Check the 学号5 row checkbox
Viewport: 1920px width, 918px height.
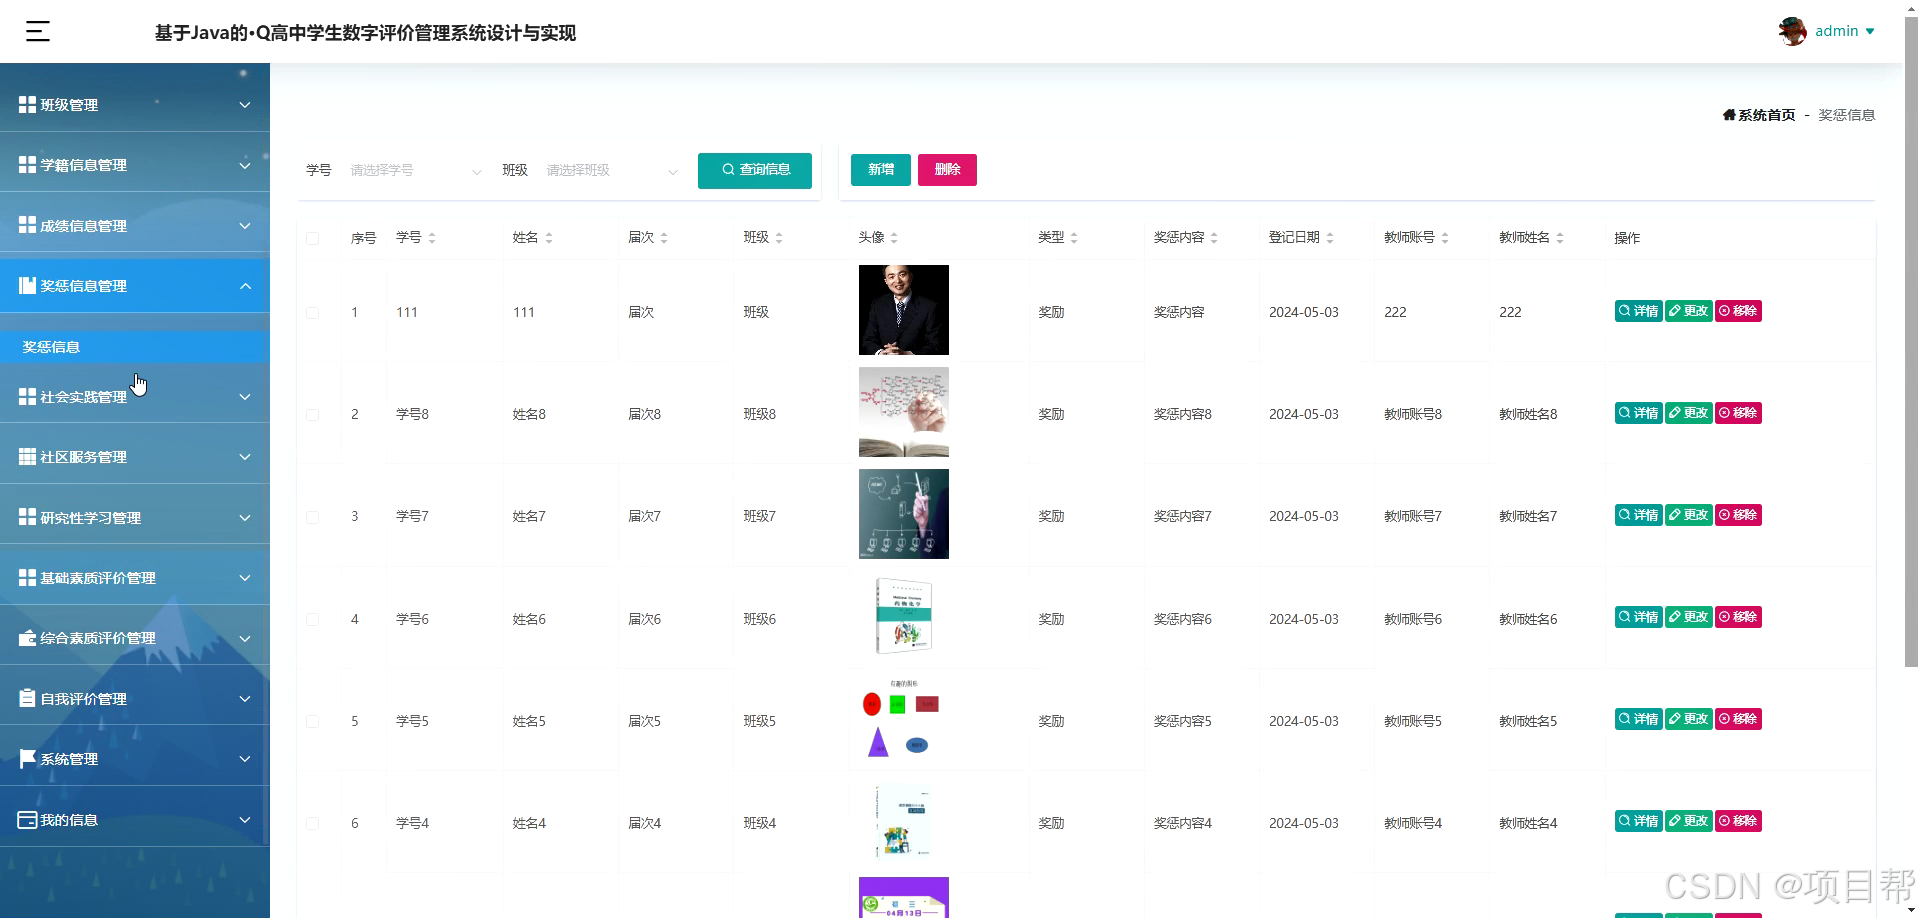[x=313, y=722]
